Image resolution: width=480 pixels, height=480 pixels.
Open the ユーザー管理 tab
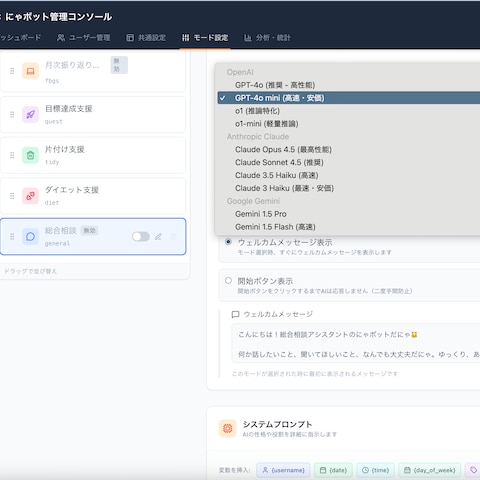(84, 38)
